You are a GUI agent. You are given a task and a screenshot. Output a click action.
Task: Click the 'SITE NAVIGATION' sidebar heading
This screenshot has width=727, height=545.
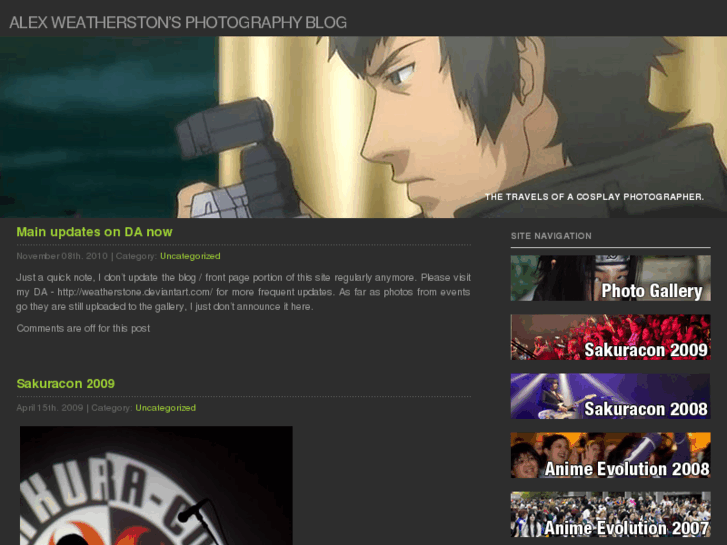pos(551,236)
